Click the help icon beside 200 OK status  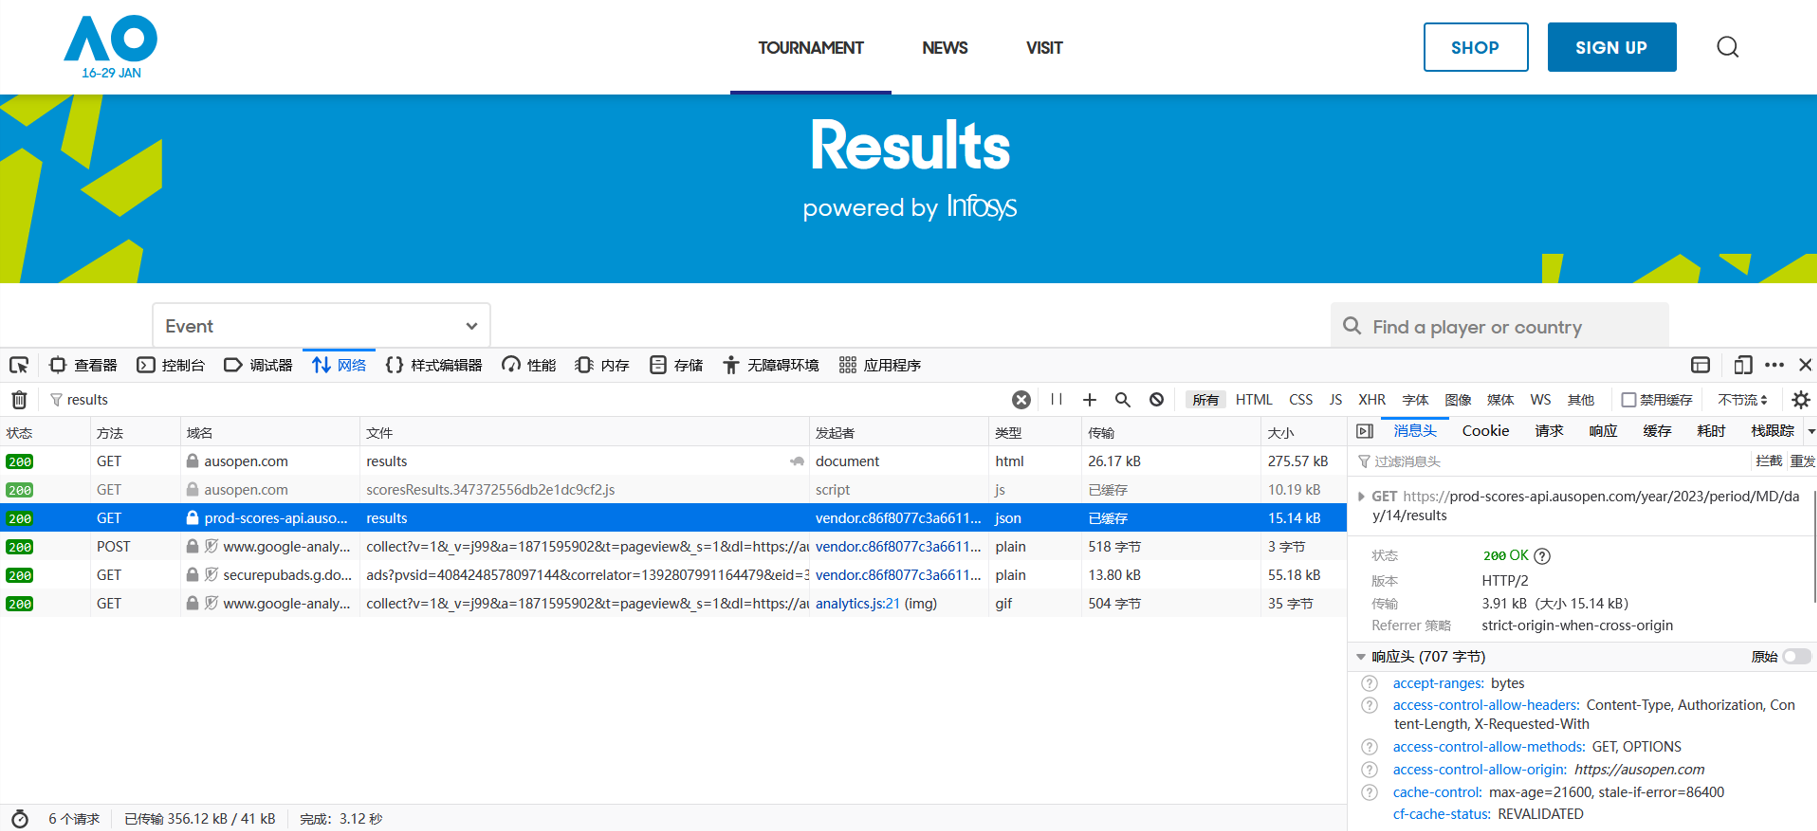click(1543, 556)
